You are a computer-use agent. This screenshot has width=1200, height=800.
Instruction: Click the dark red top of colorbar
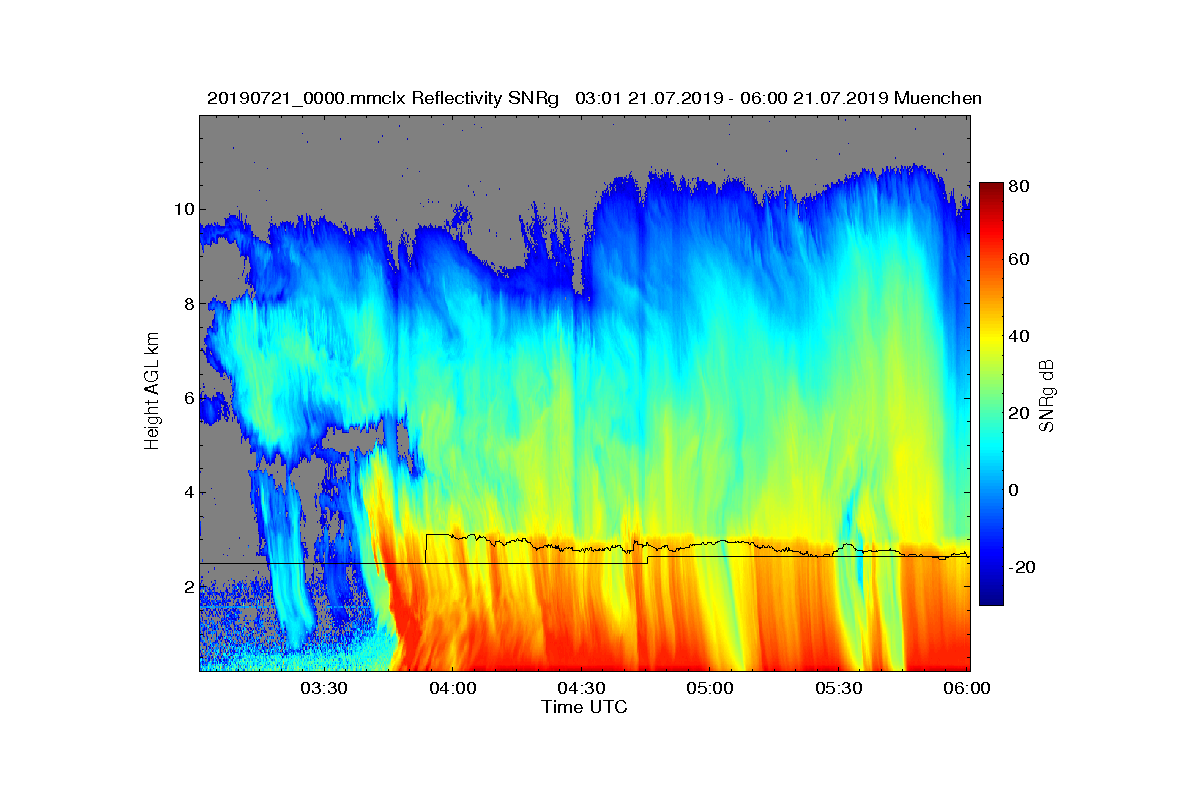click(x=990, y=190)
